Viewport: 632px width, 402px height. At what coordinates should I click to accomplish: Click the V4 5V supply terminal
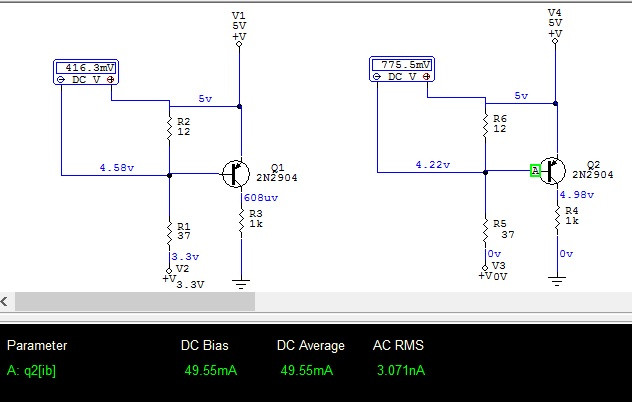click(555, 41)
